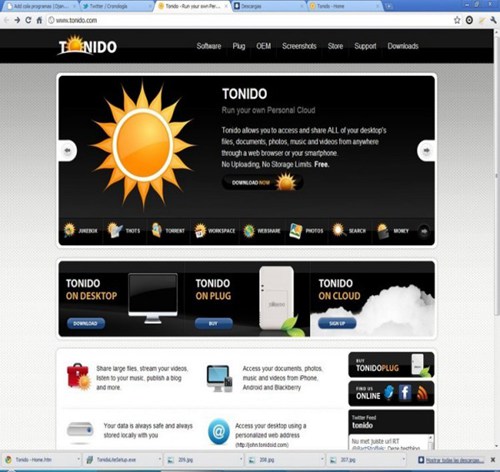Click the computer and phone devices icon
This screenshot has height=472, width=500.
(x=219, y=378)
